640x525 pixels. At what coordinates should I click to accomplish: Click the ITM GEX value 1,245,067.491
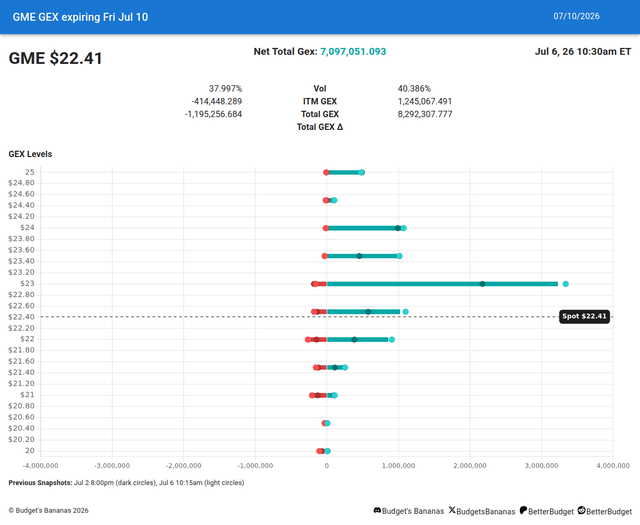coord(425,101)
